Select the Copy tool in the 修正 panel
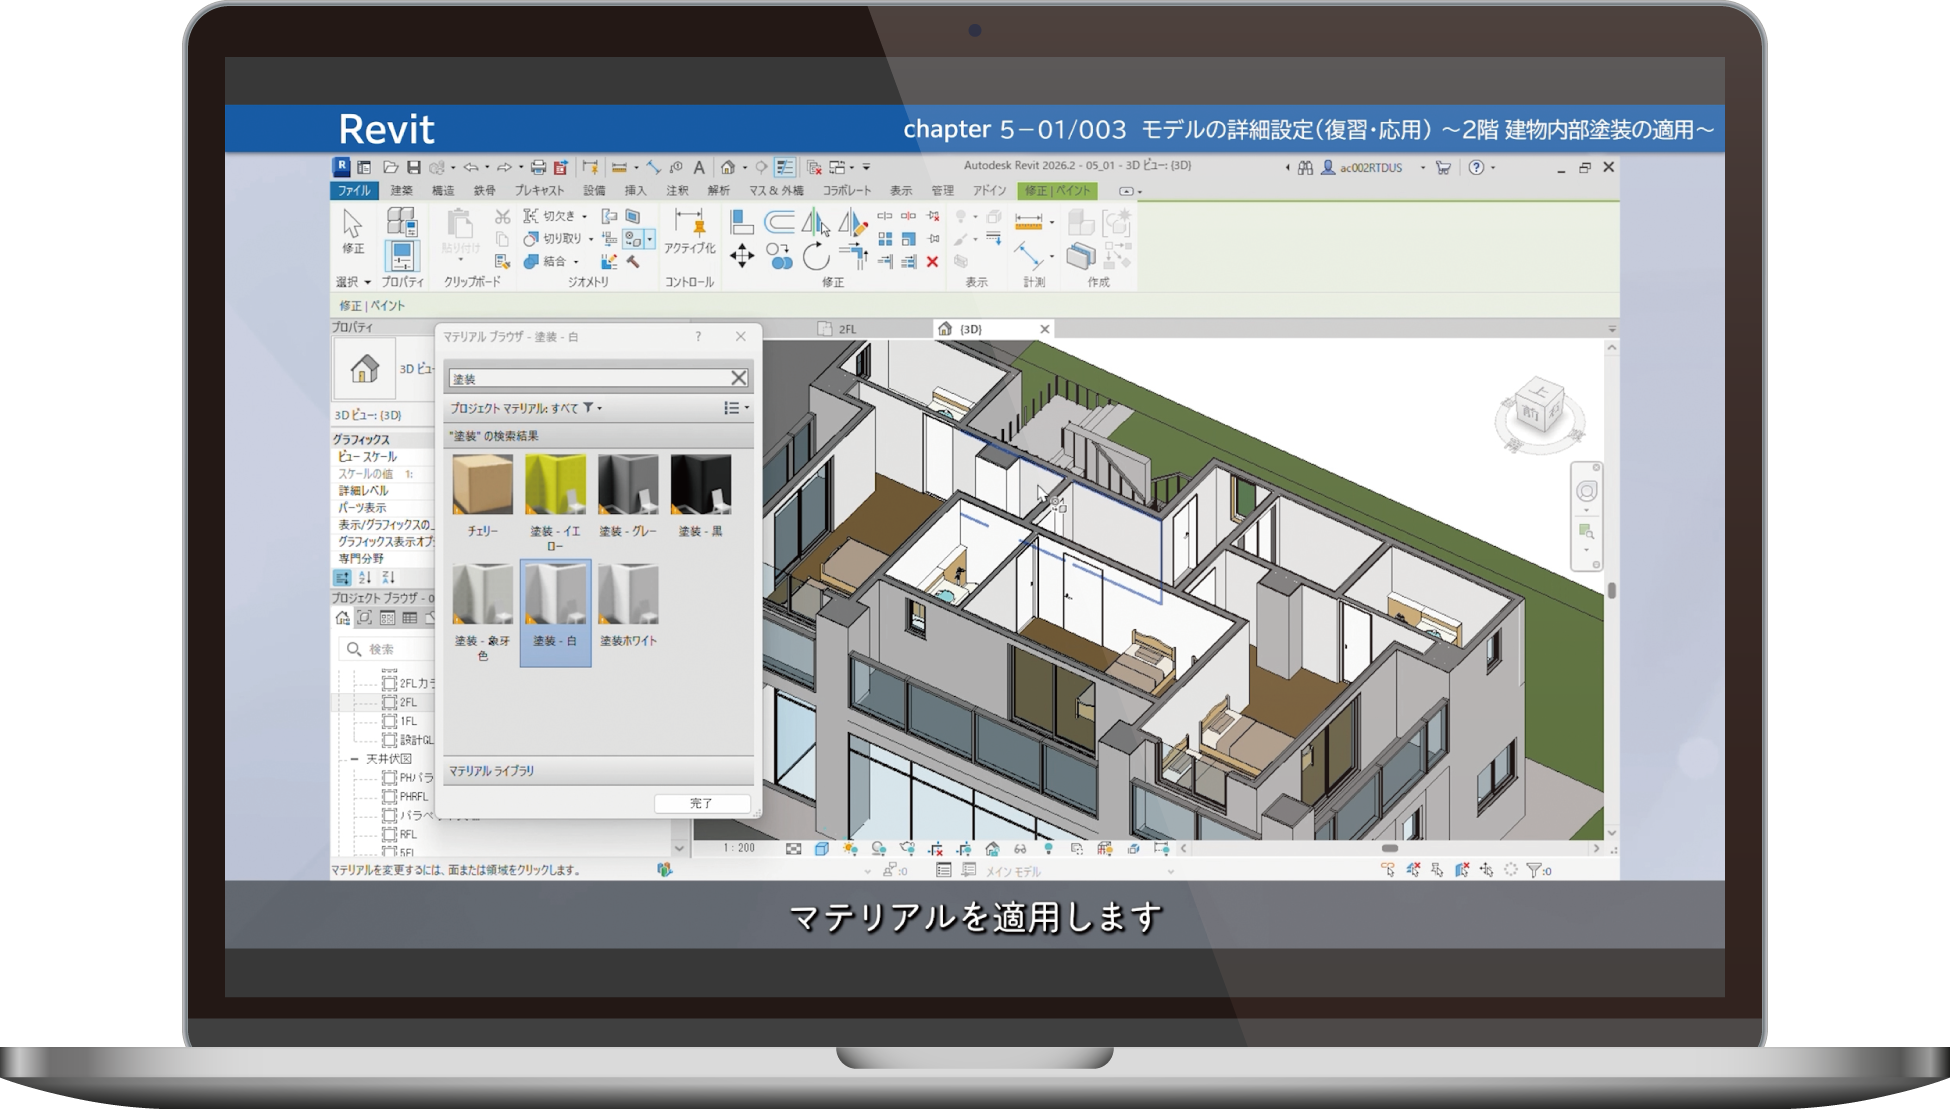Screen dimensions: 1950x1109 (779, 257)
